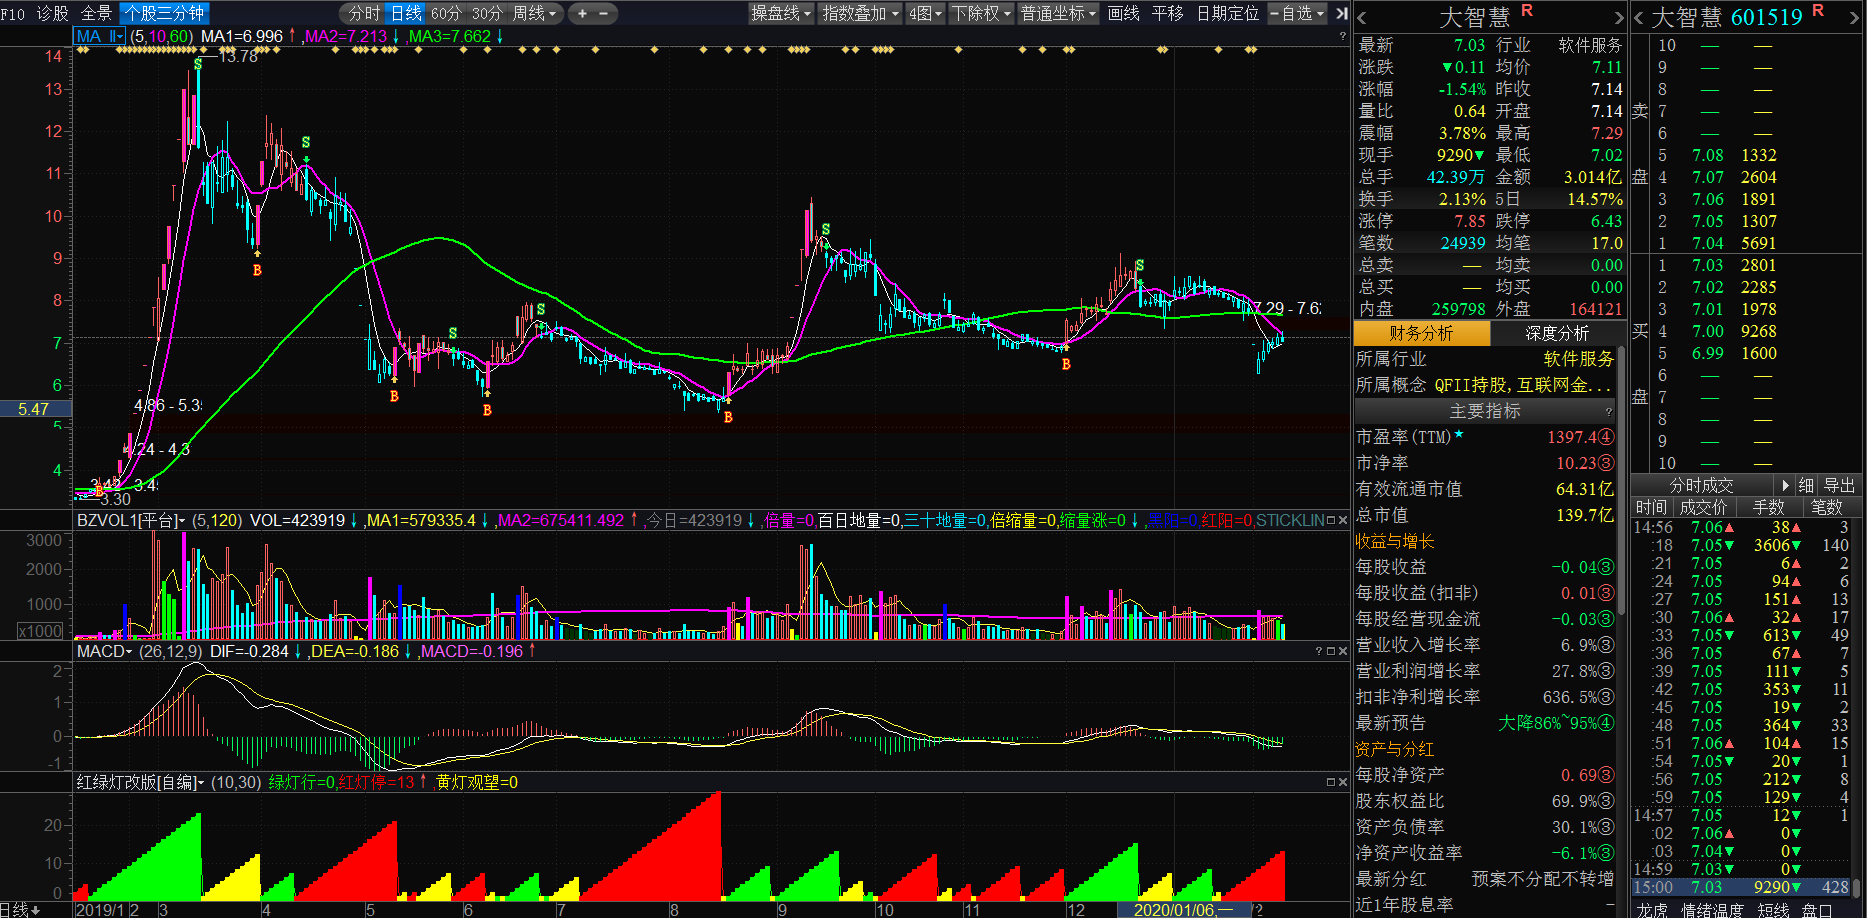Open the 普通坐标 coordinate dropdown
The image size is (1867, 918).
point(1059,14)
